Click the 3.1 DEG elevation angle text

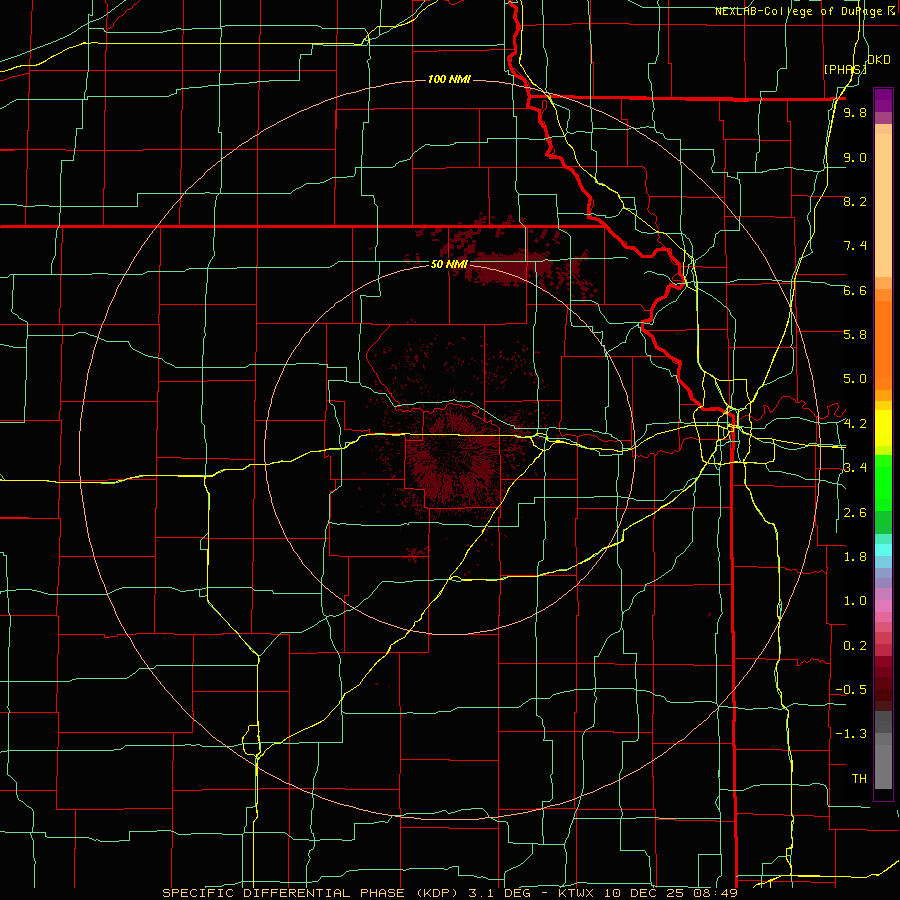(x=499, y=893)
